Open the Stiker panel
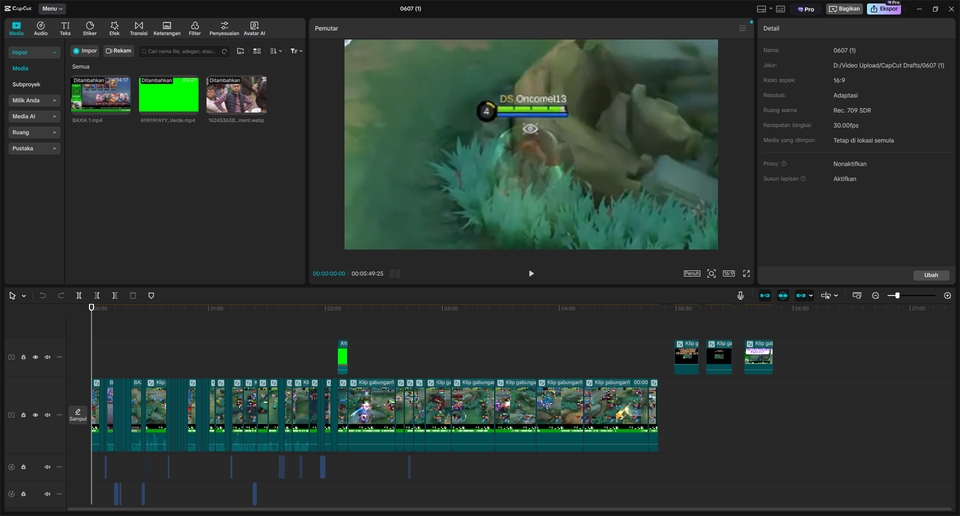The width and height of the screenshot is (960, 516). 90,28
